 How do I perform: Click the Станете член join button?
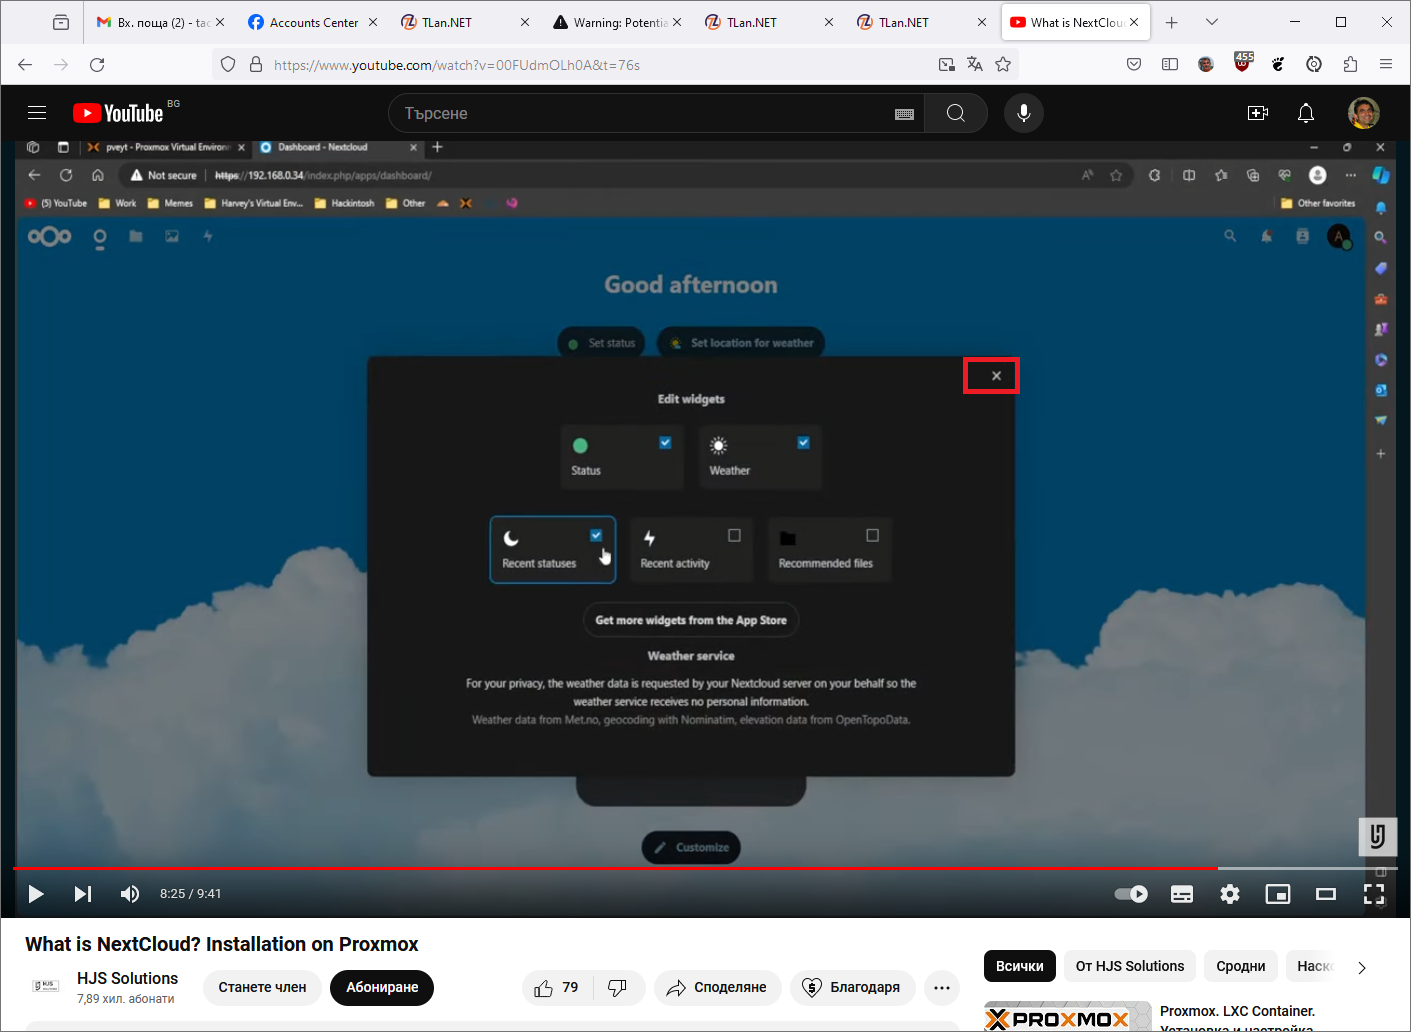pos(262,988)
